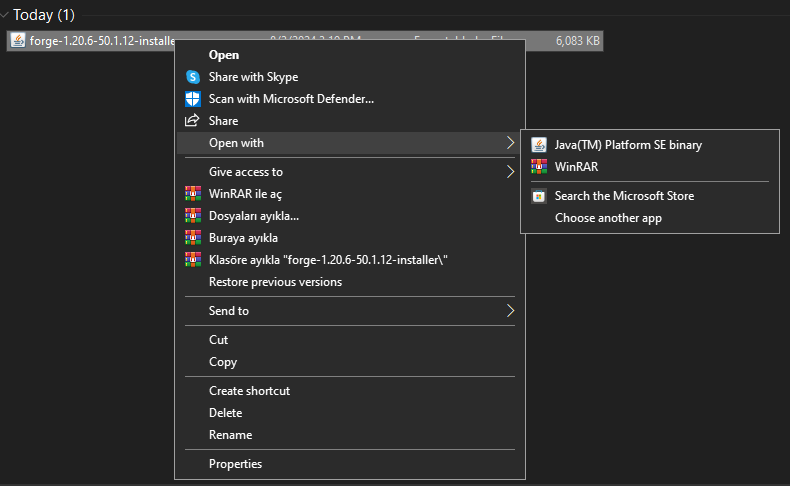Screen dimensions: 790x486
Task: Select the Rename context menu entry
Action: [x=230, y=435]
